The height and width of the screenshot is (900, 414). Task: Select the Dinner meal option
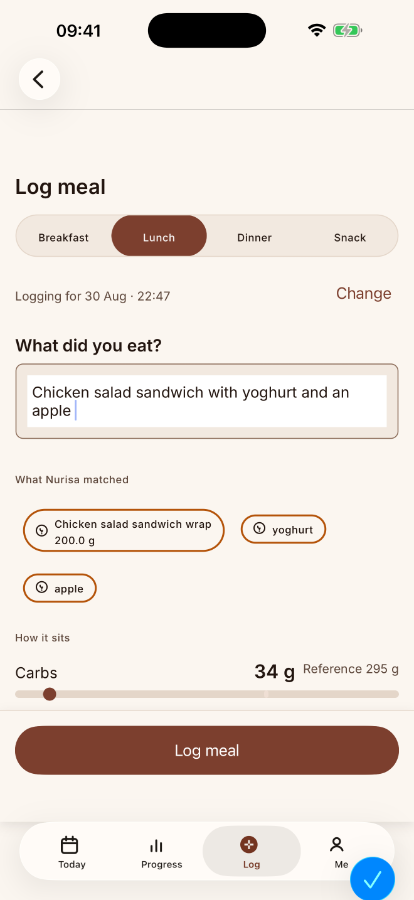pos(254,237)
